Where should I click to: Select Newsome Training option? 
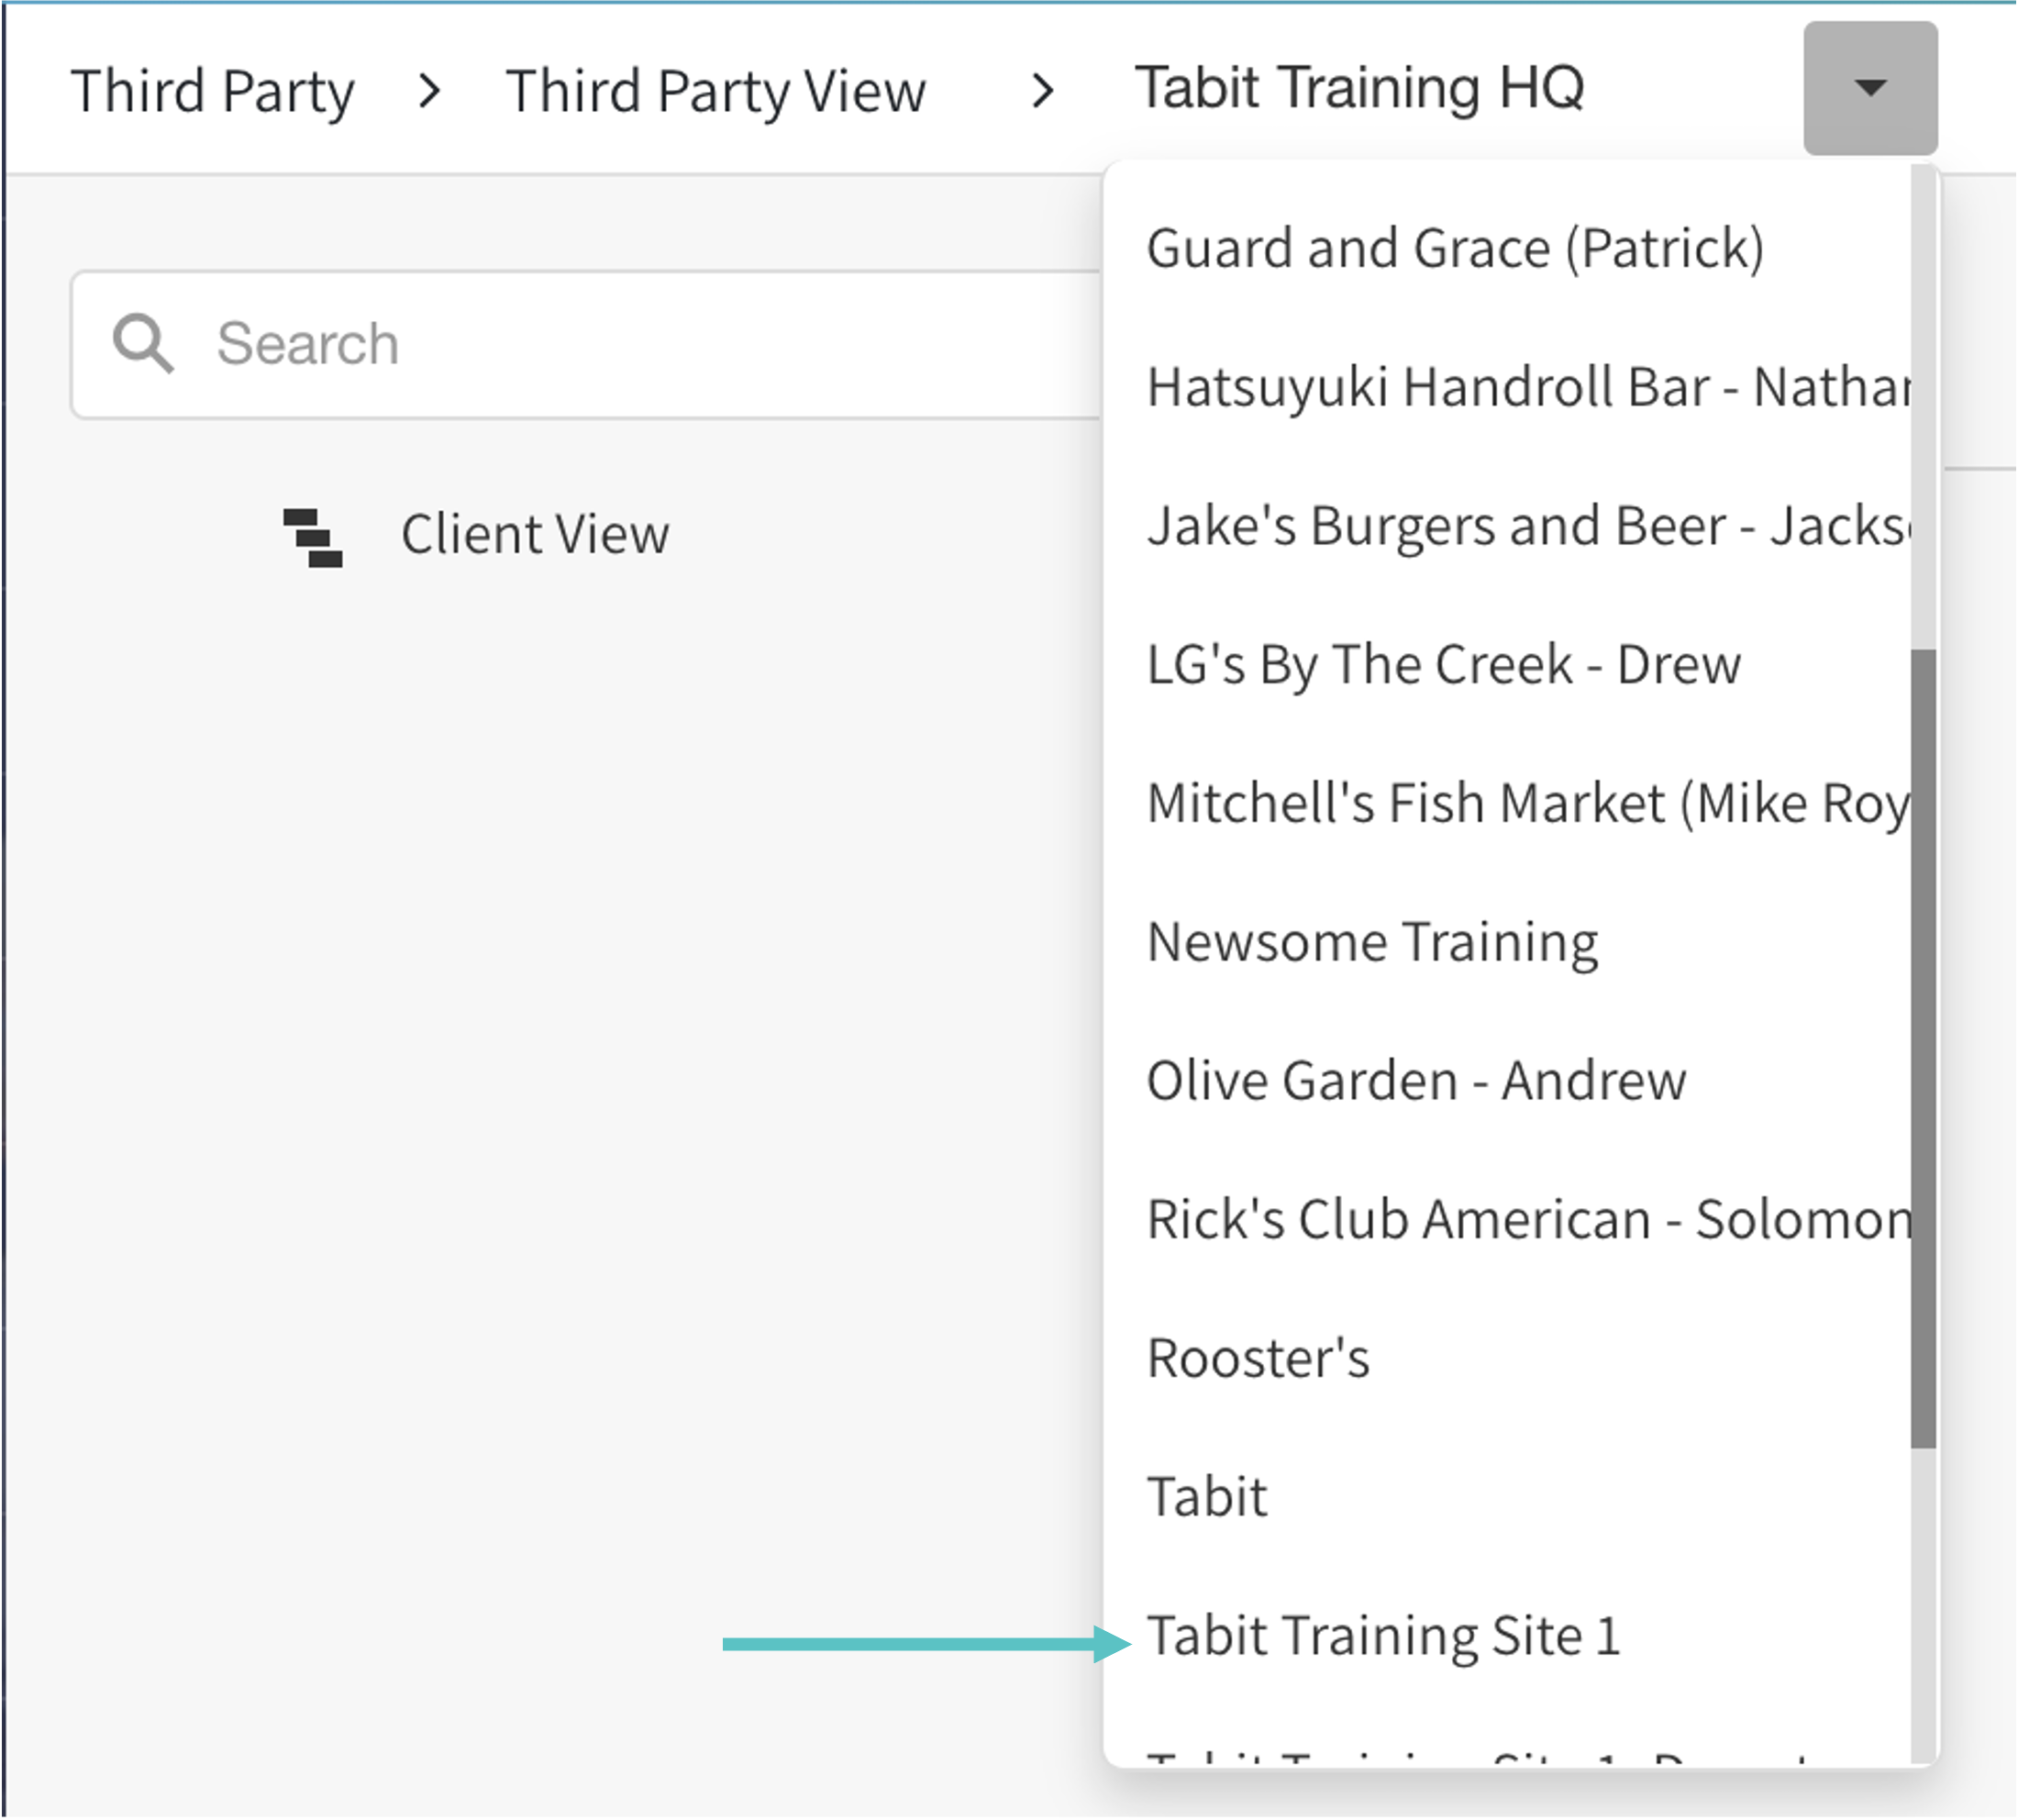pyautogui.click(x=1372, y=942)
